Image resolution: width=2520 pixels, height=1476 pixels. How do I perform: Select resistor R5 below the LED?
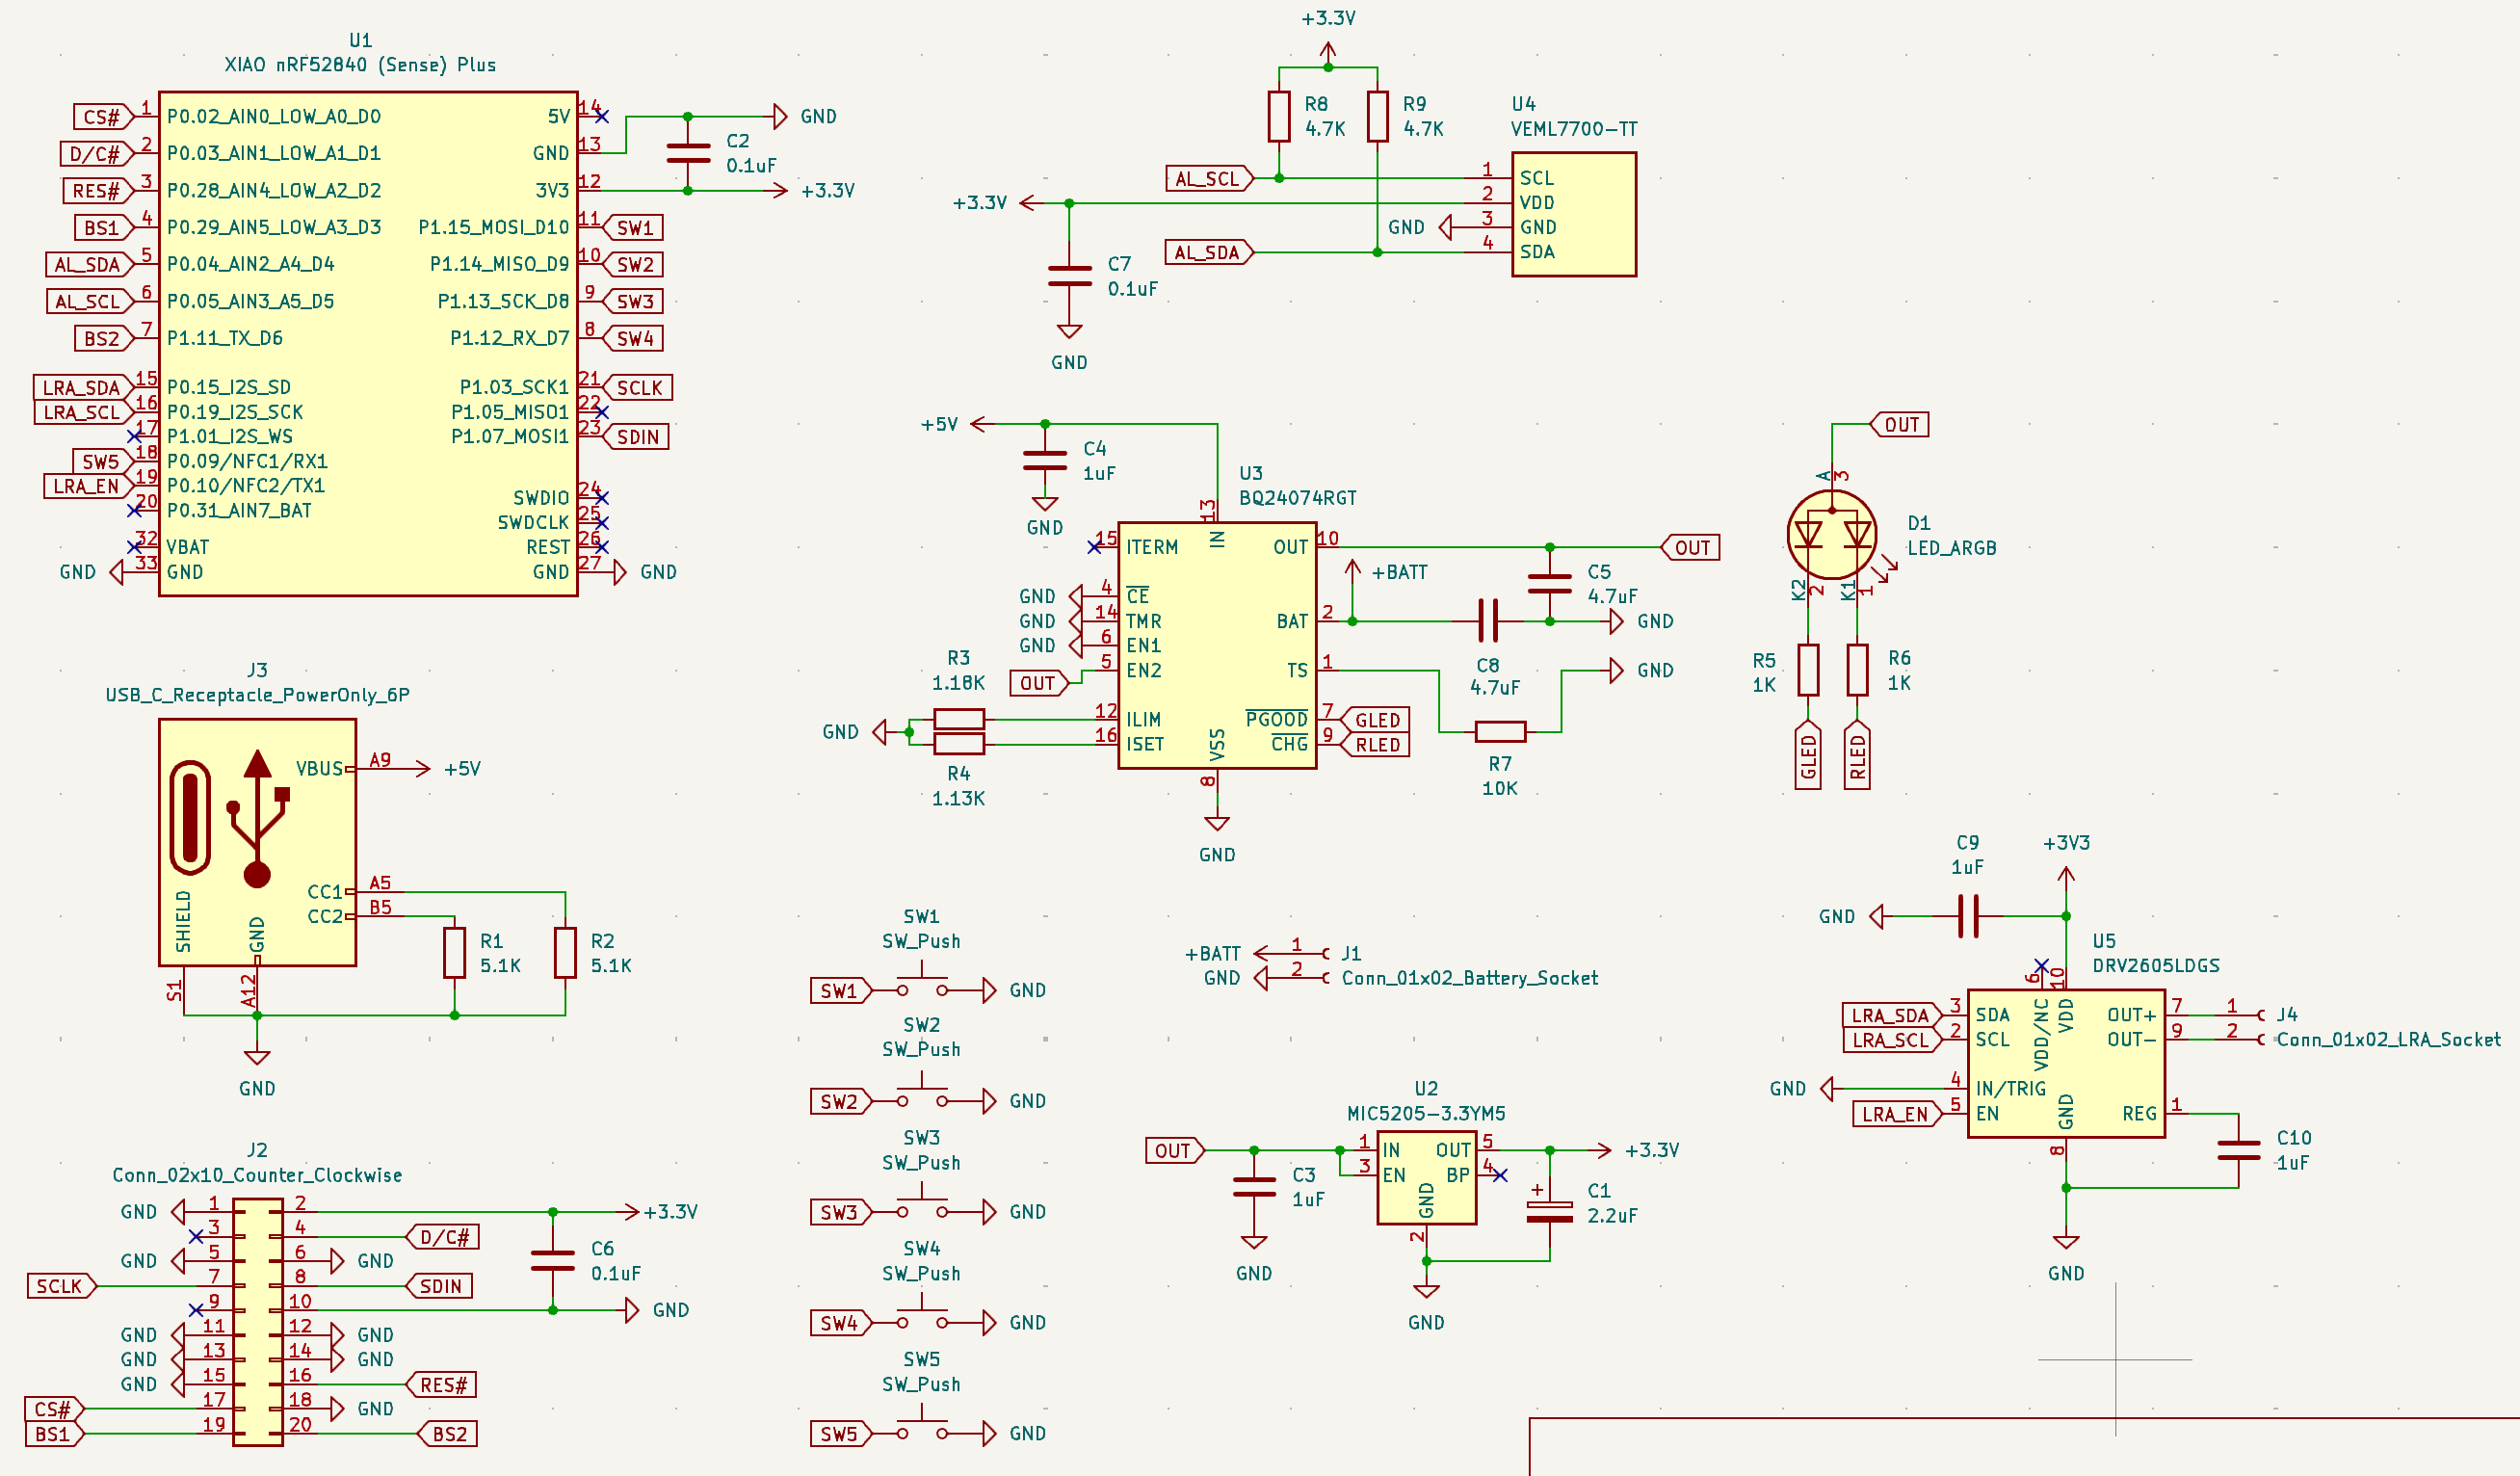pyautogui.click(x=1808, y=670)
